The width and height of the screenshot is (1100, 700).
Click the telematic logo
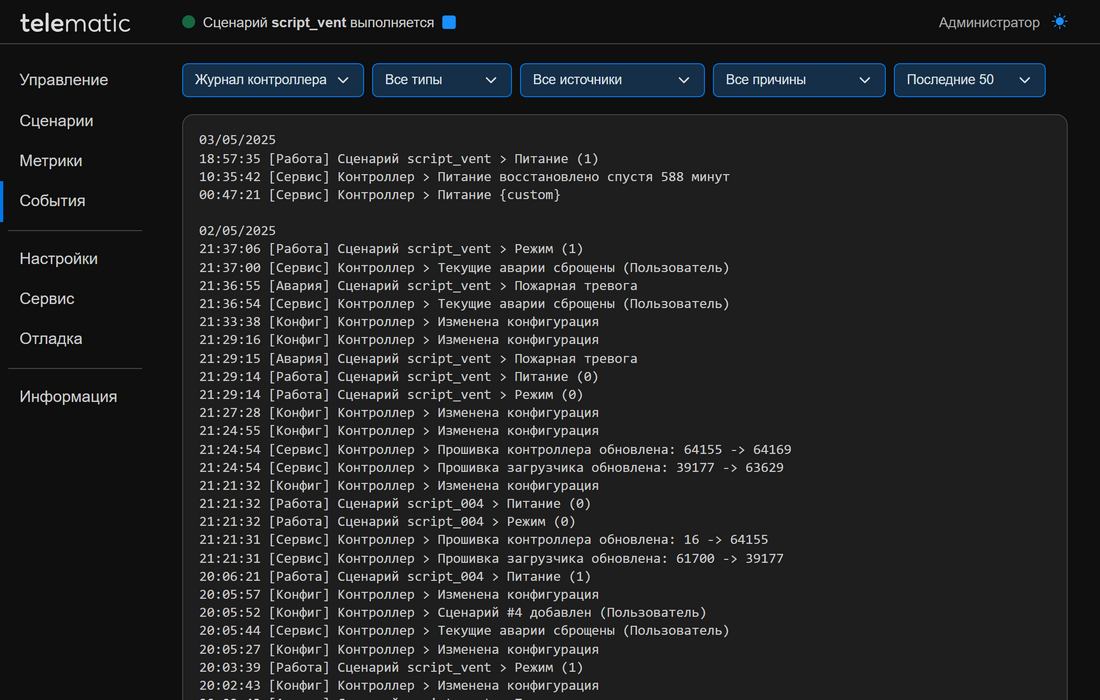(75, 23)
